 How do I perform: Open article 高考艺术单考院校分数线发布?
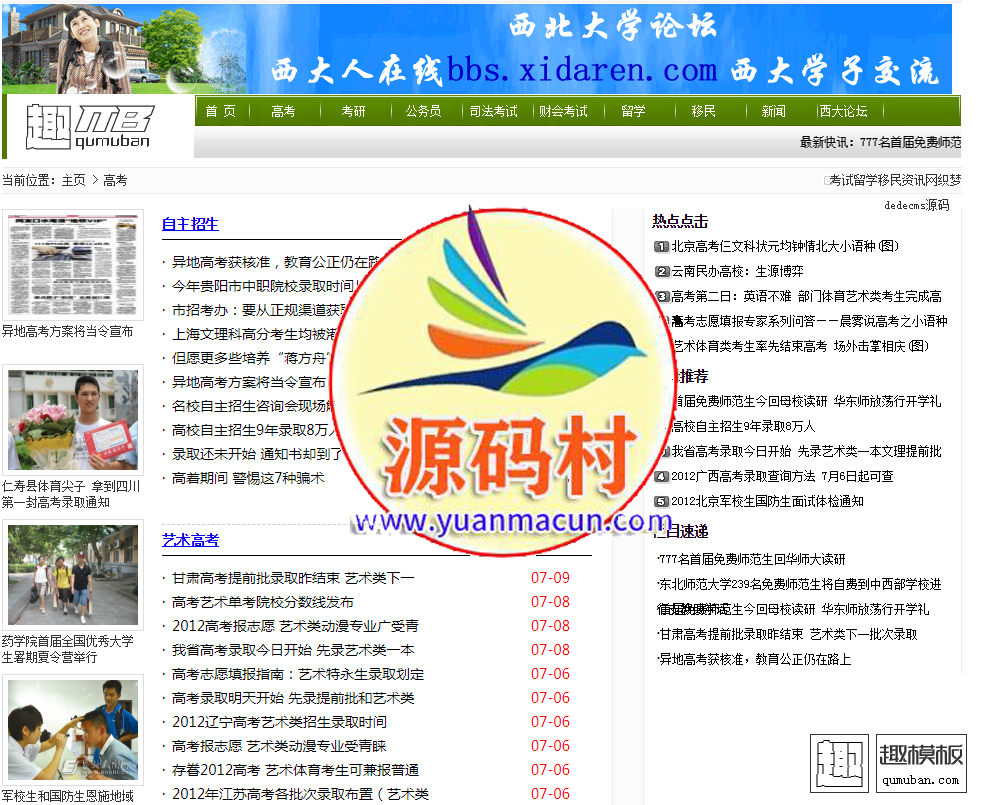click(x=262, y=602)
